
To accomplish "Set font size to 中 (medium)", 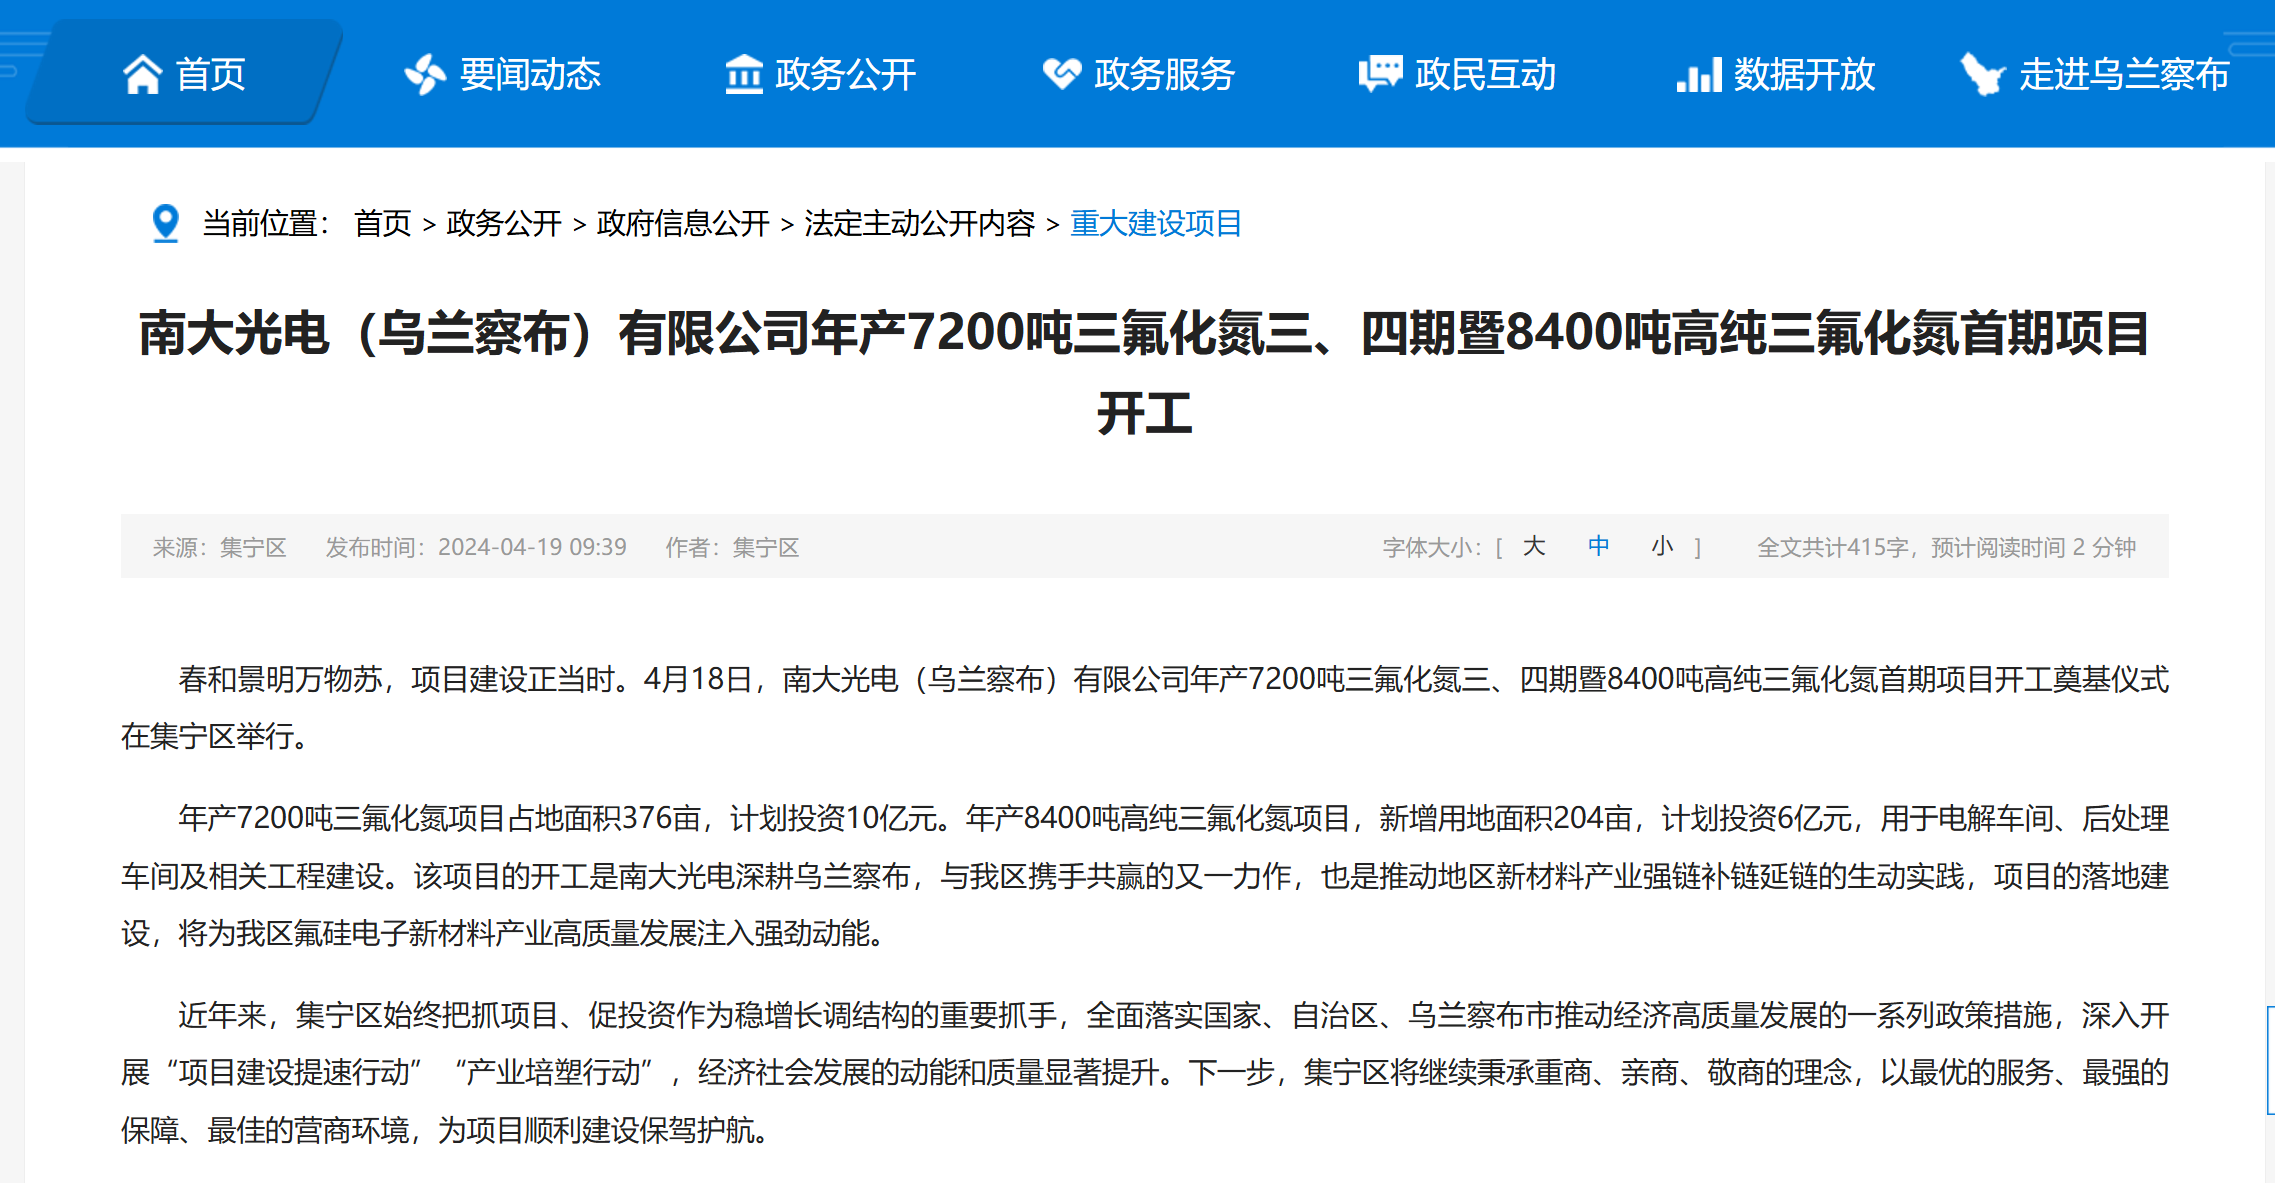I will pos(1598,546).
